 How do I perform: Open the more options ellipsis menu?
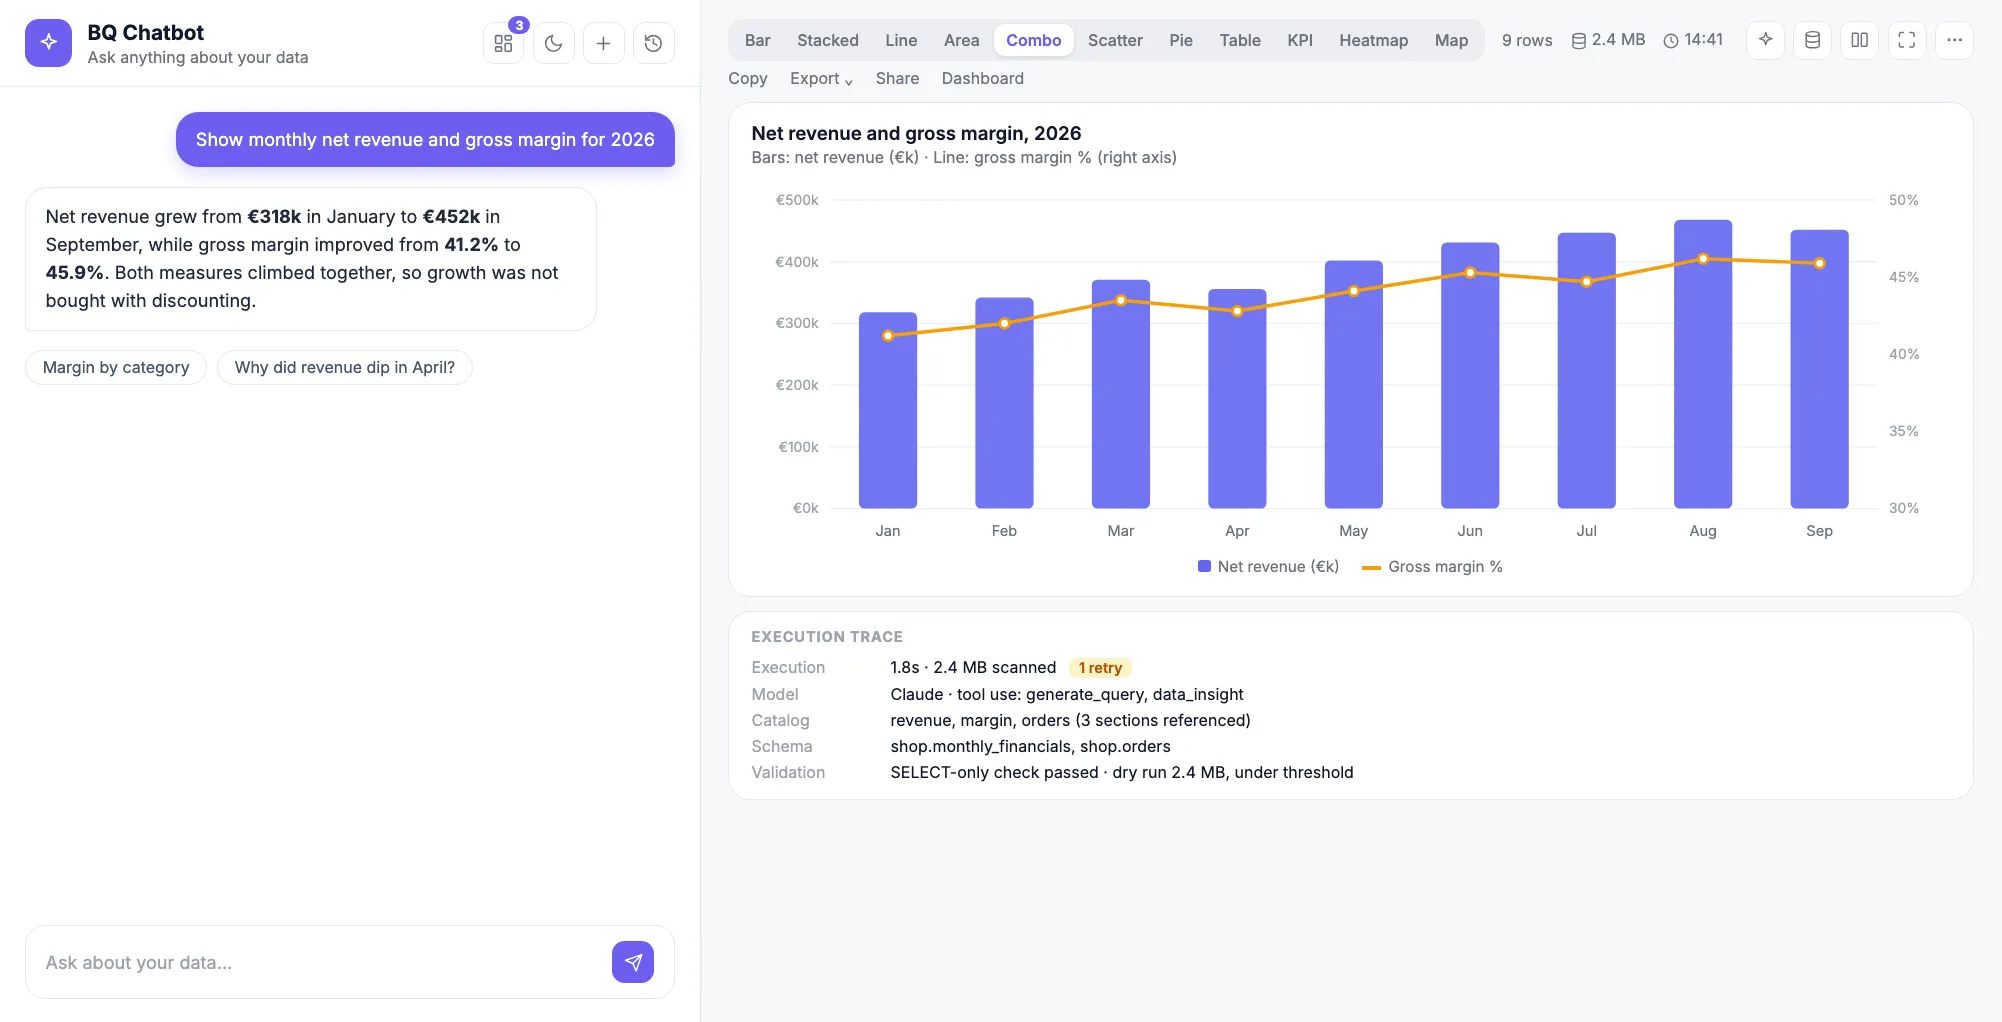pyautogui.click(x=1954, y=40)
